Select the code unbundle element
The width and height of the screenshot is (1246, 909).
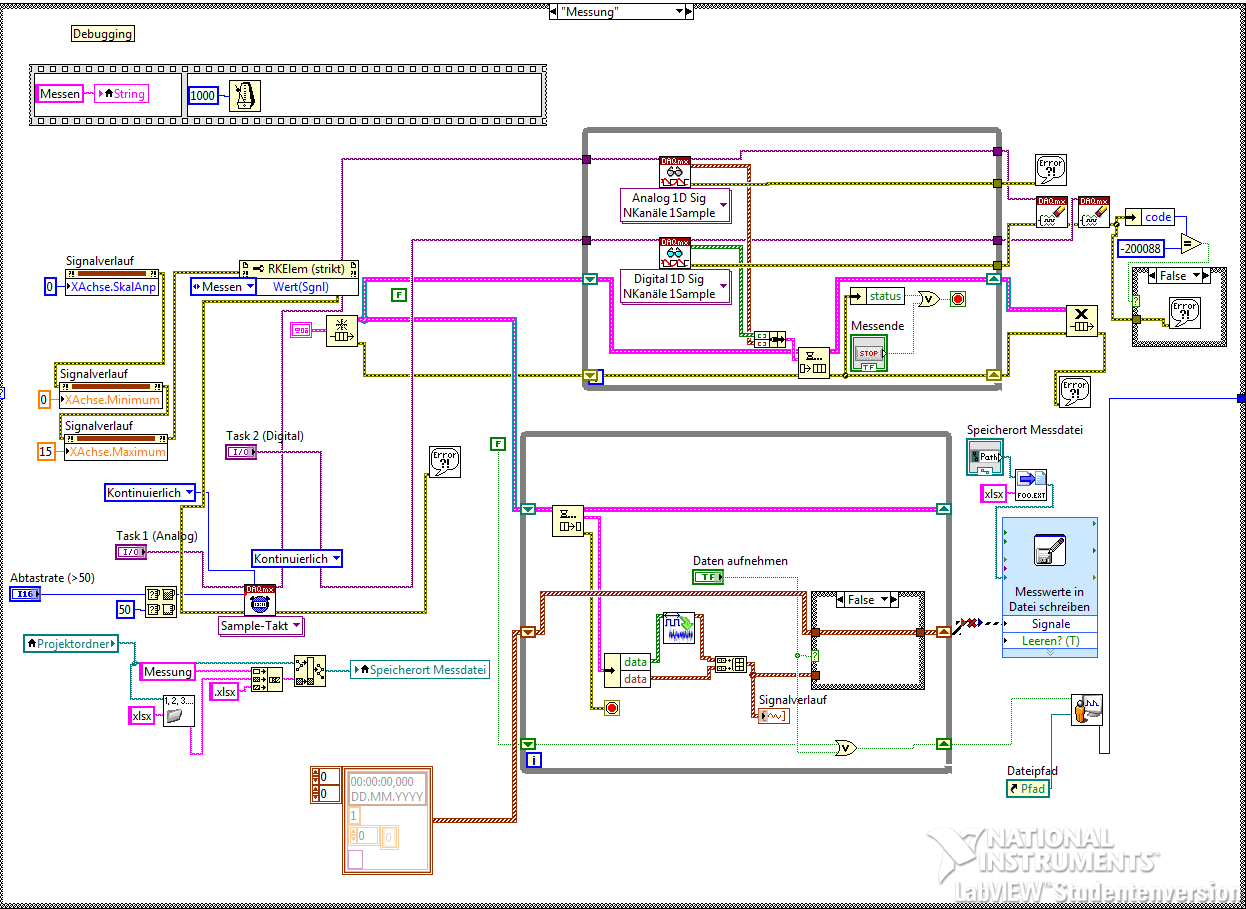pyautogui.click(x=1149, y=217)
